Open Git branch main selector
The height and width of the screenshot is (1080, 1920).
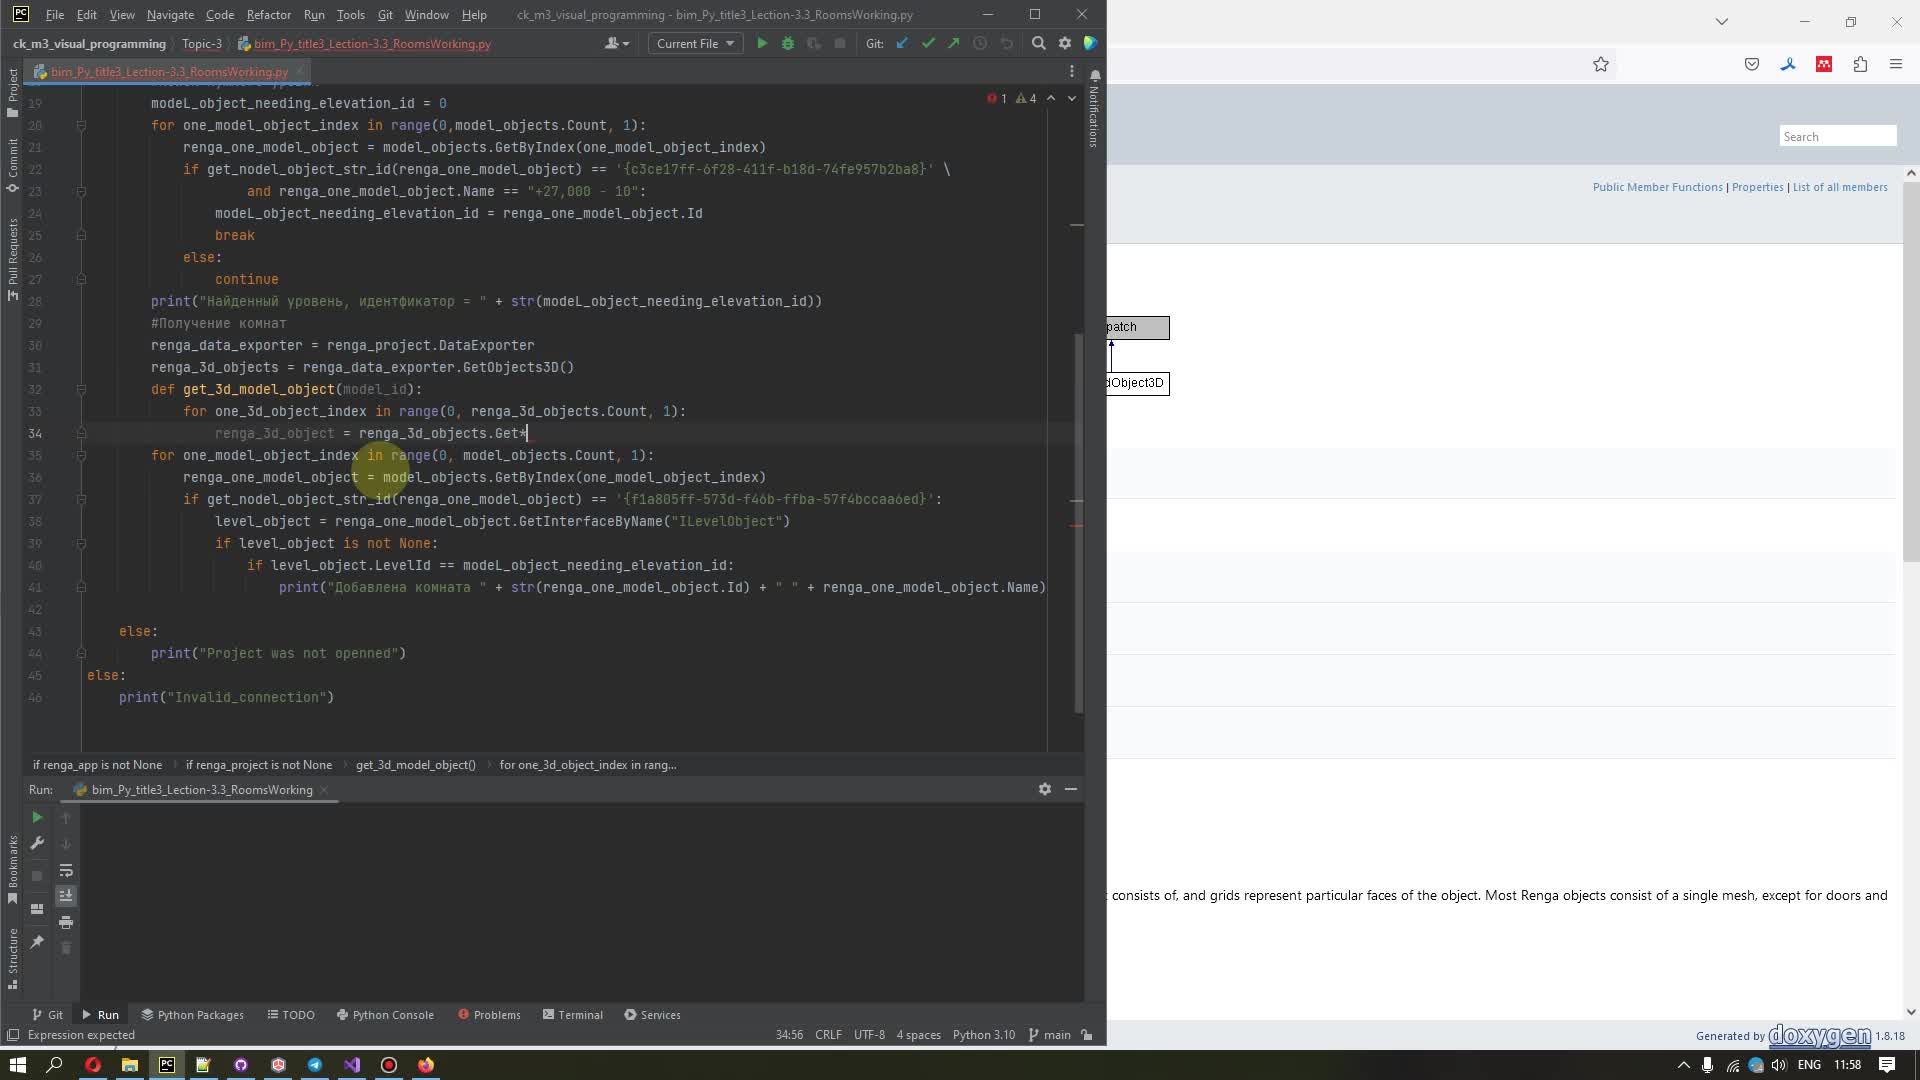click(1049, 1035)
